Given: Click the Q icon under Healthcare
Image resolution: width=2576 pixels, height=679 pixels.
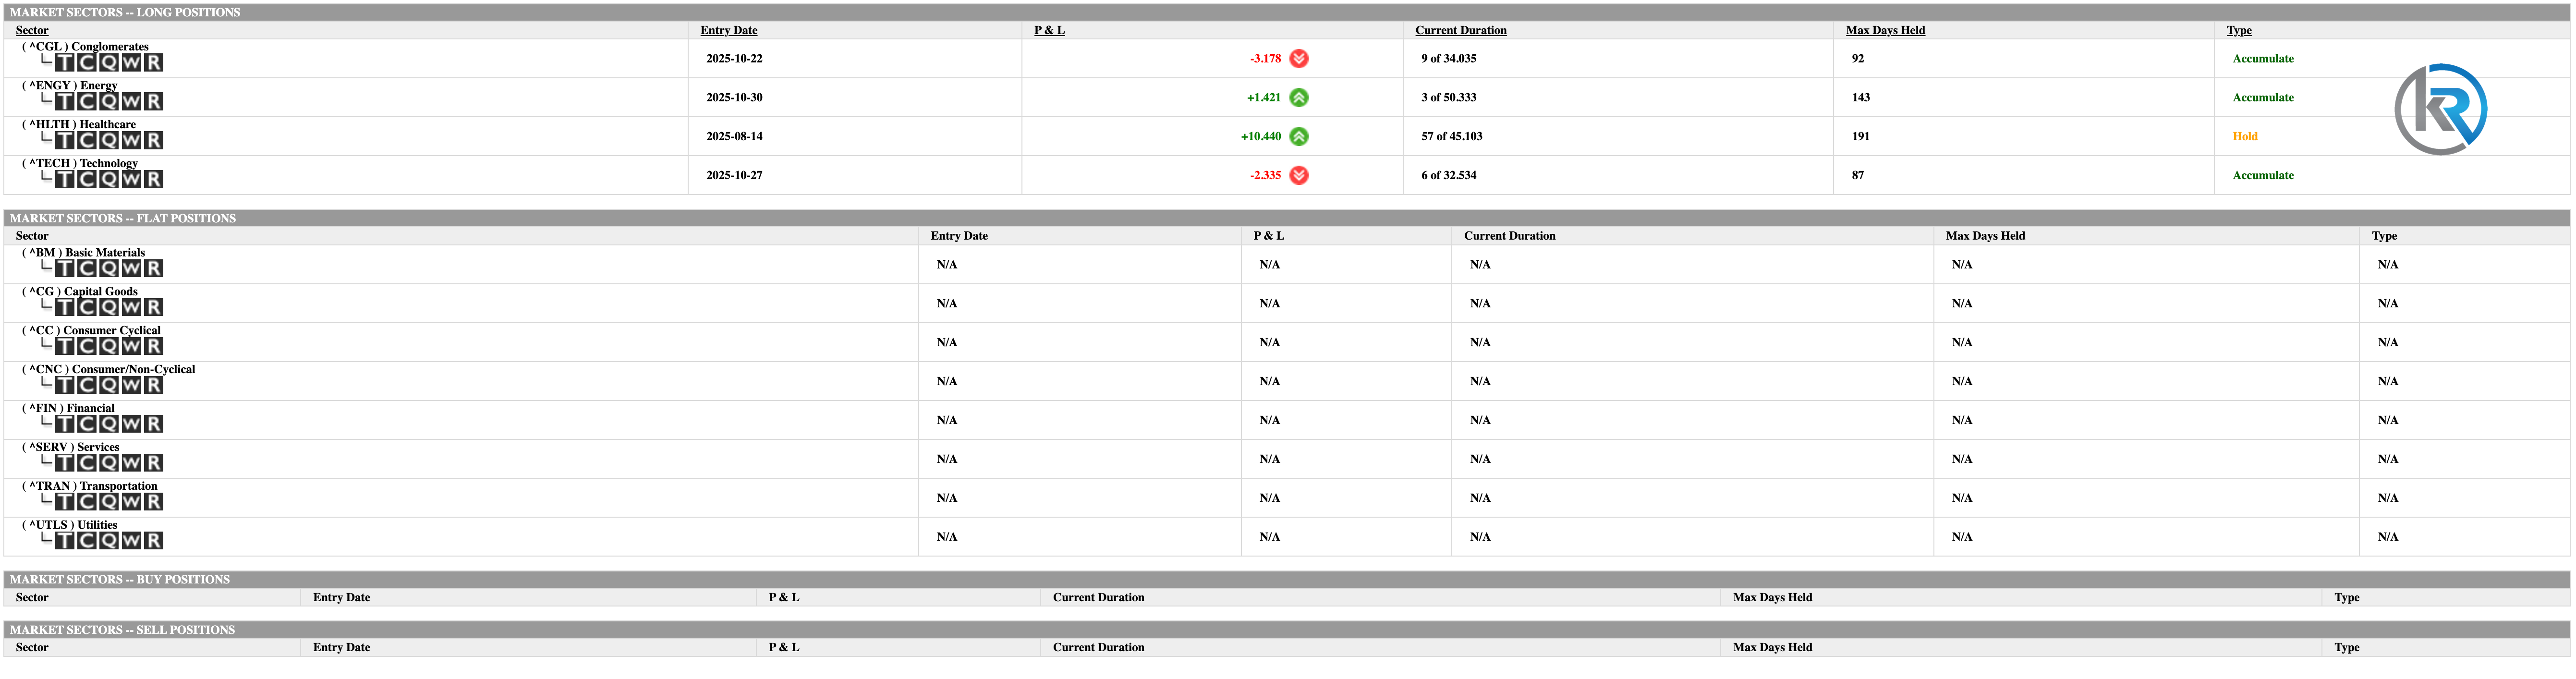Looking at the screenshot, I should [x=109, y=140].
